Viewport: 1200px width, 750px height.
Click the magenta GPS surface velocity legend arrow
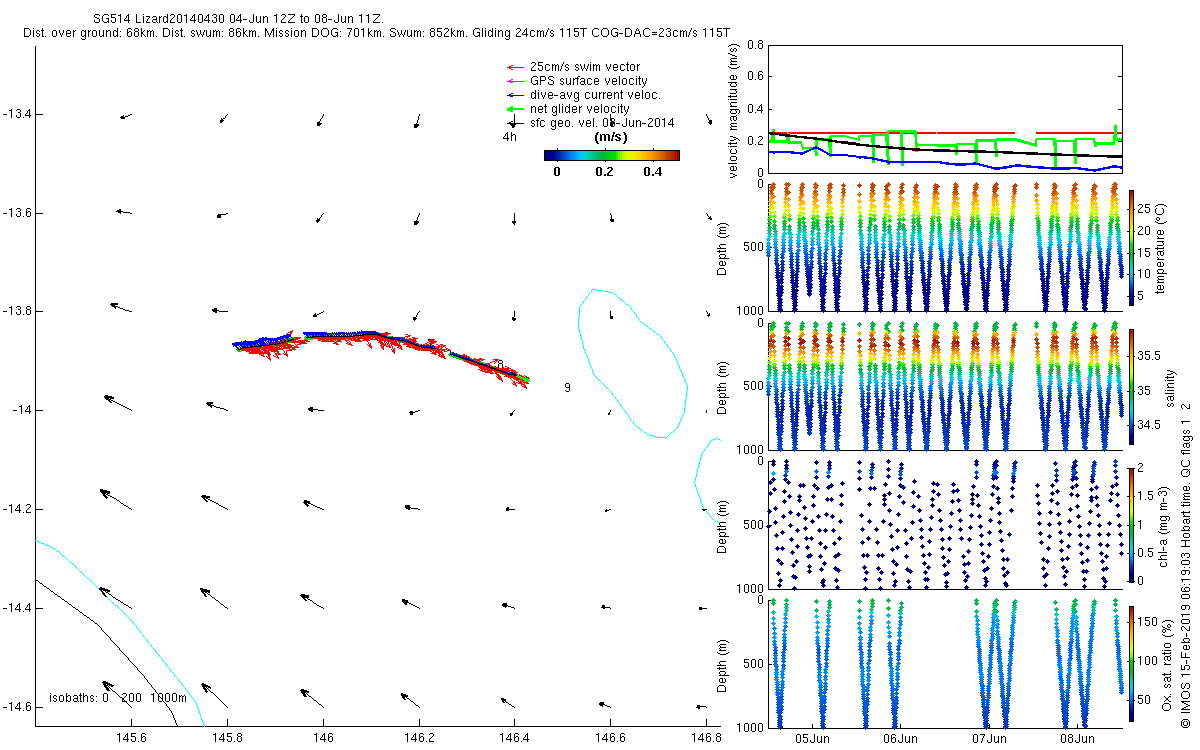pos(515,81)
